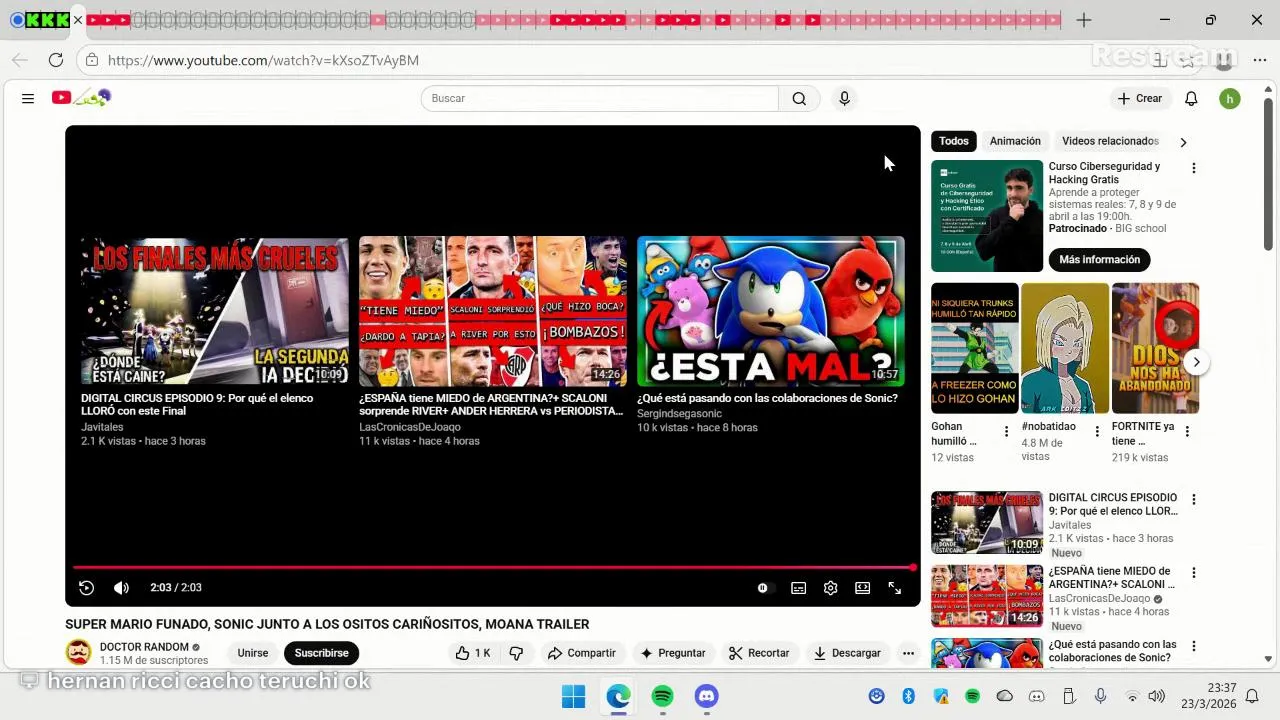
Task: Join the channel with Unirse
Action: 252,653
